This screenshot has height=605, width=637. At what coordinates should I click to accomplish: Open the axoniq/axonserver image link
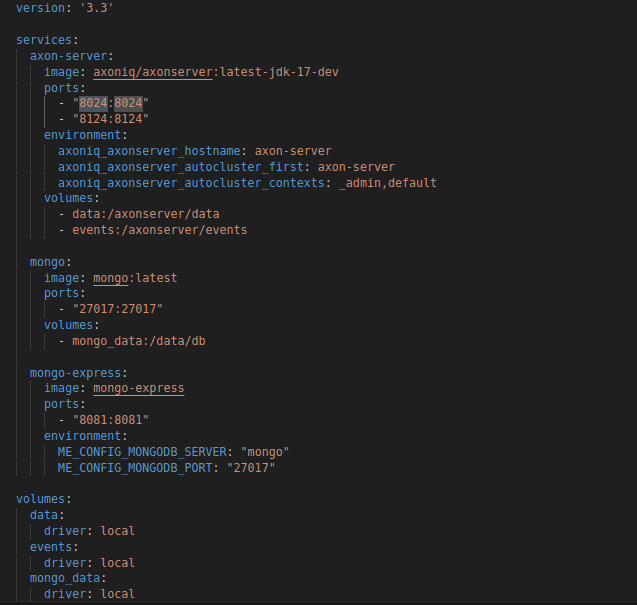pyautogui.click(x=151, y=72)
